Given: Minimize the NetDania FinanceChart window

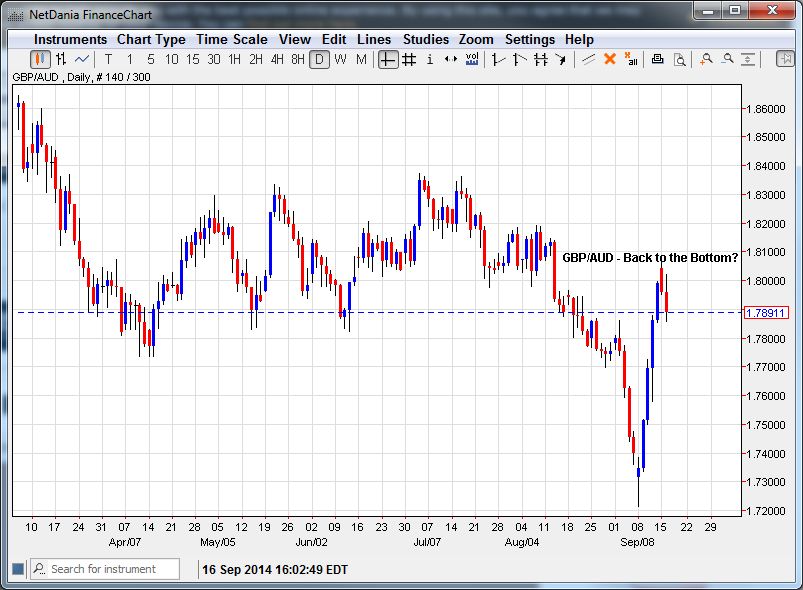Looking at the screenshot, I should coord(708,11).
